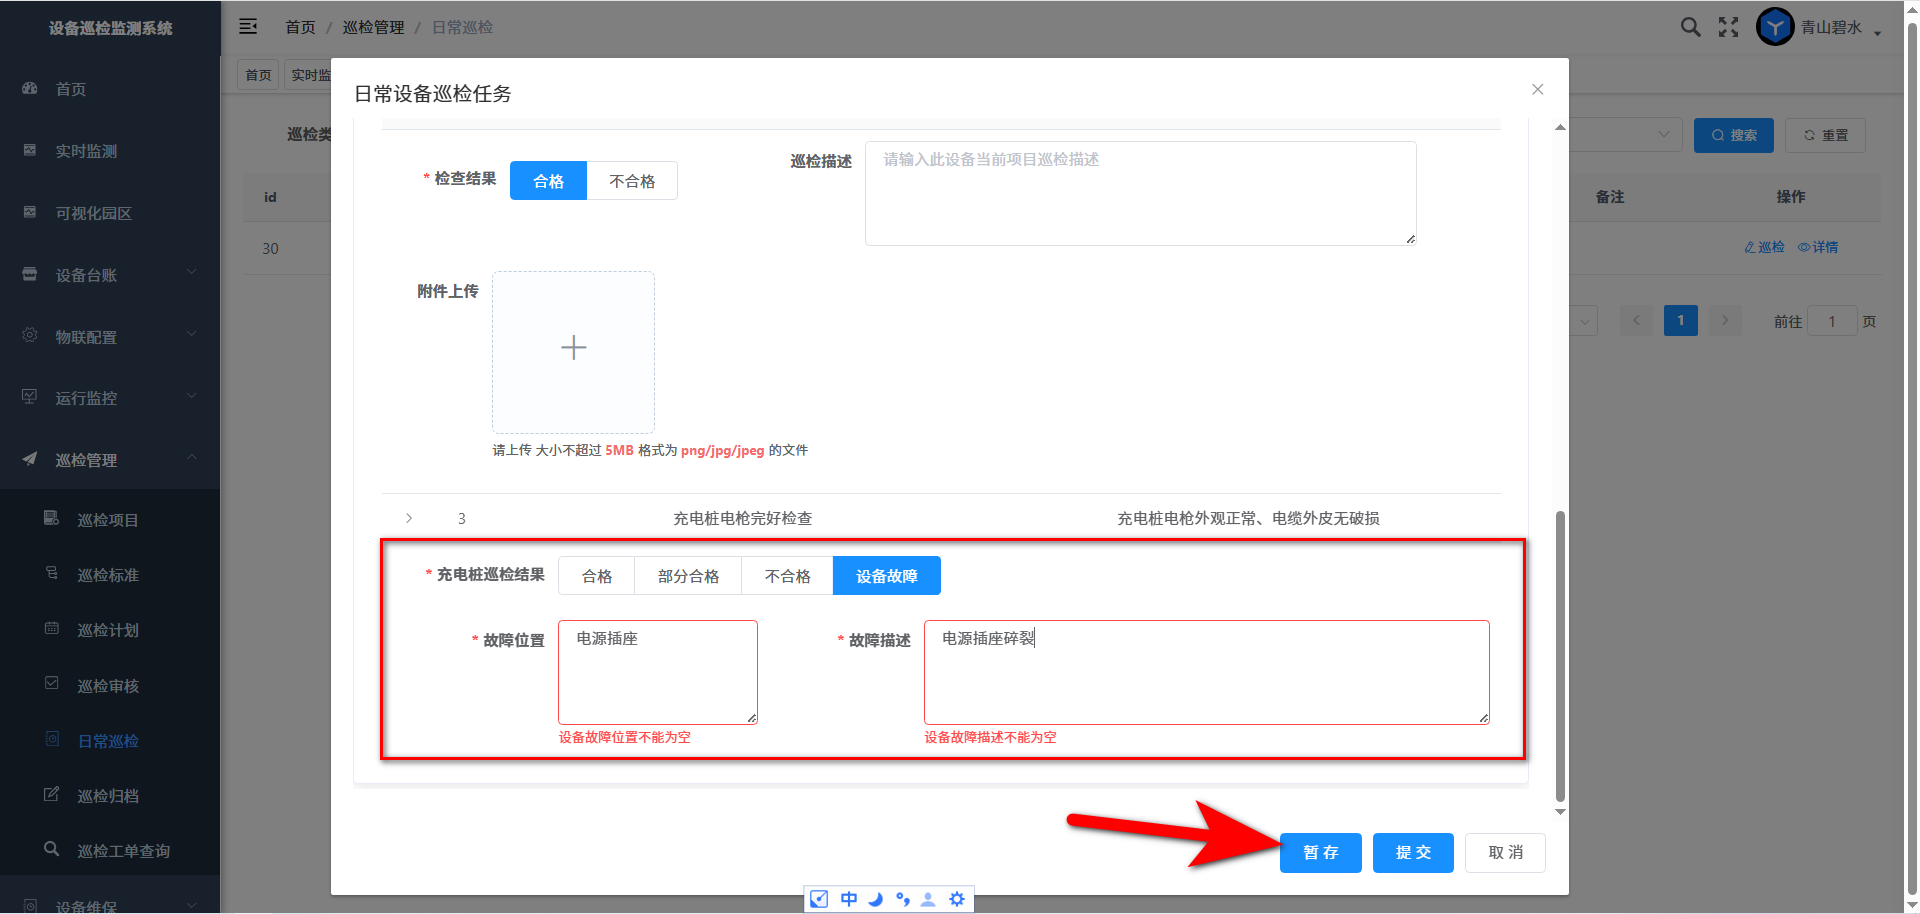Screen dimensions: 1920x914
Task: Open the user avatar for 青山碧水
Action: point(1775,27)
